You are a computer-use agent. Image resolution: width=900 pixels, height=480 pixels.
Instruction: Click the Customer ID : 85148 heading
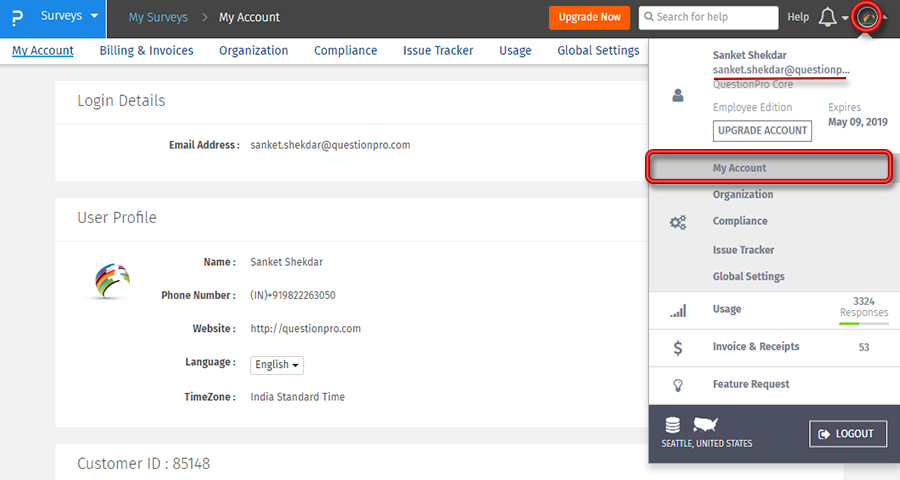pos(143,463)
